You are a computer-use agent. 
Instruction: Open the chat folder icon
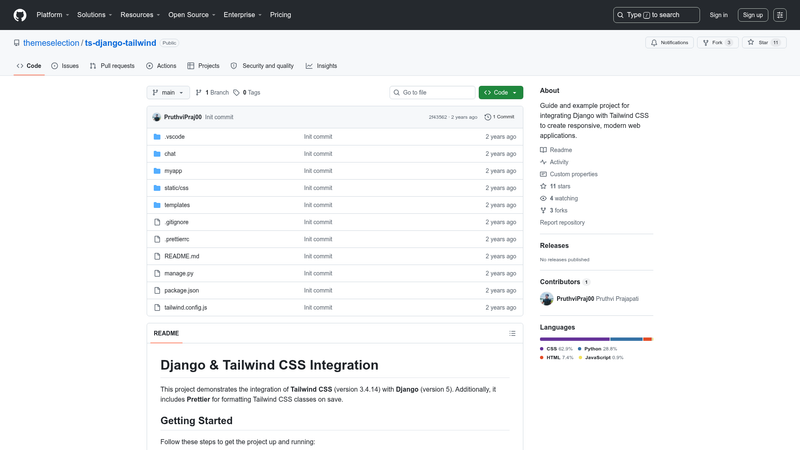coord(157,154)
